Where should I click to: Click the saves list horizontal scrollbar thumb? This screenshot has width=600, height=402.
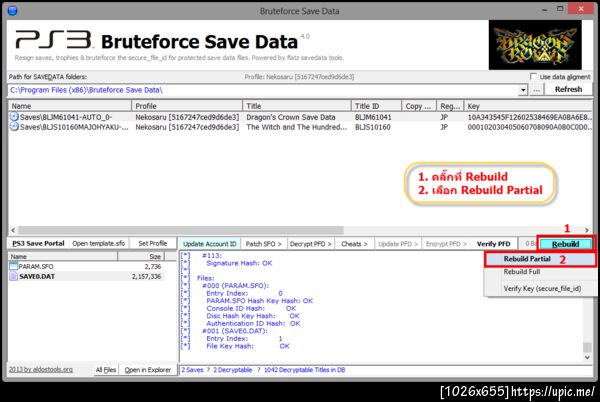pos(181,230)
